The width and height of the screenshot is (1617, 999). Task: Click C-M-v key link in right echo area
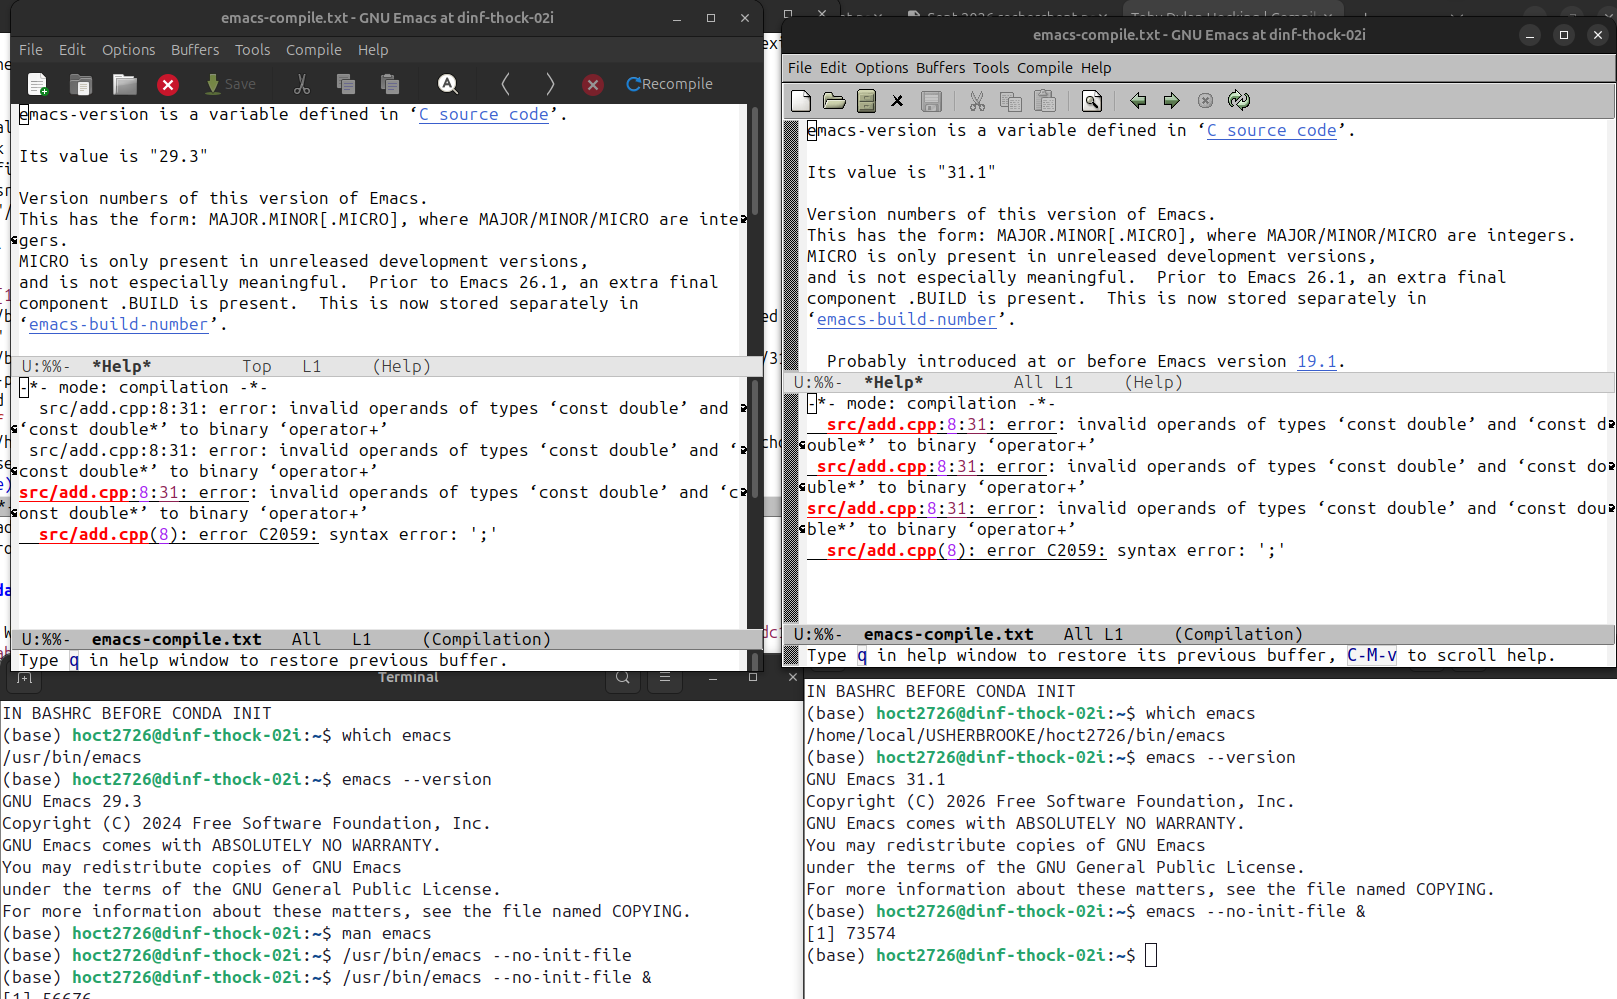tap(1372, 656)
